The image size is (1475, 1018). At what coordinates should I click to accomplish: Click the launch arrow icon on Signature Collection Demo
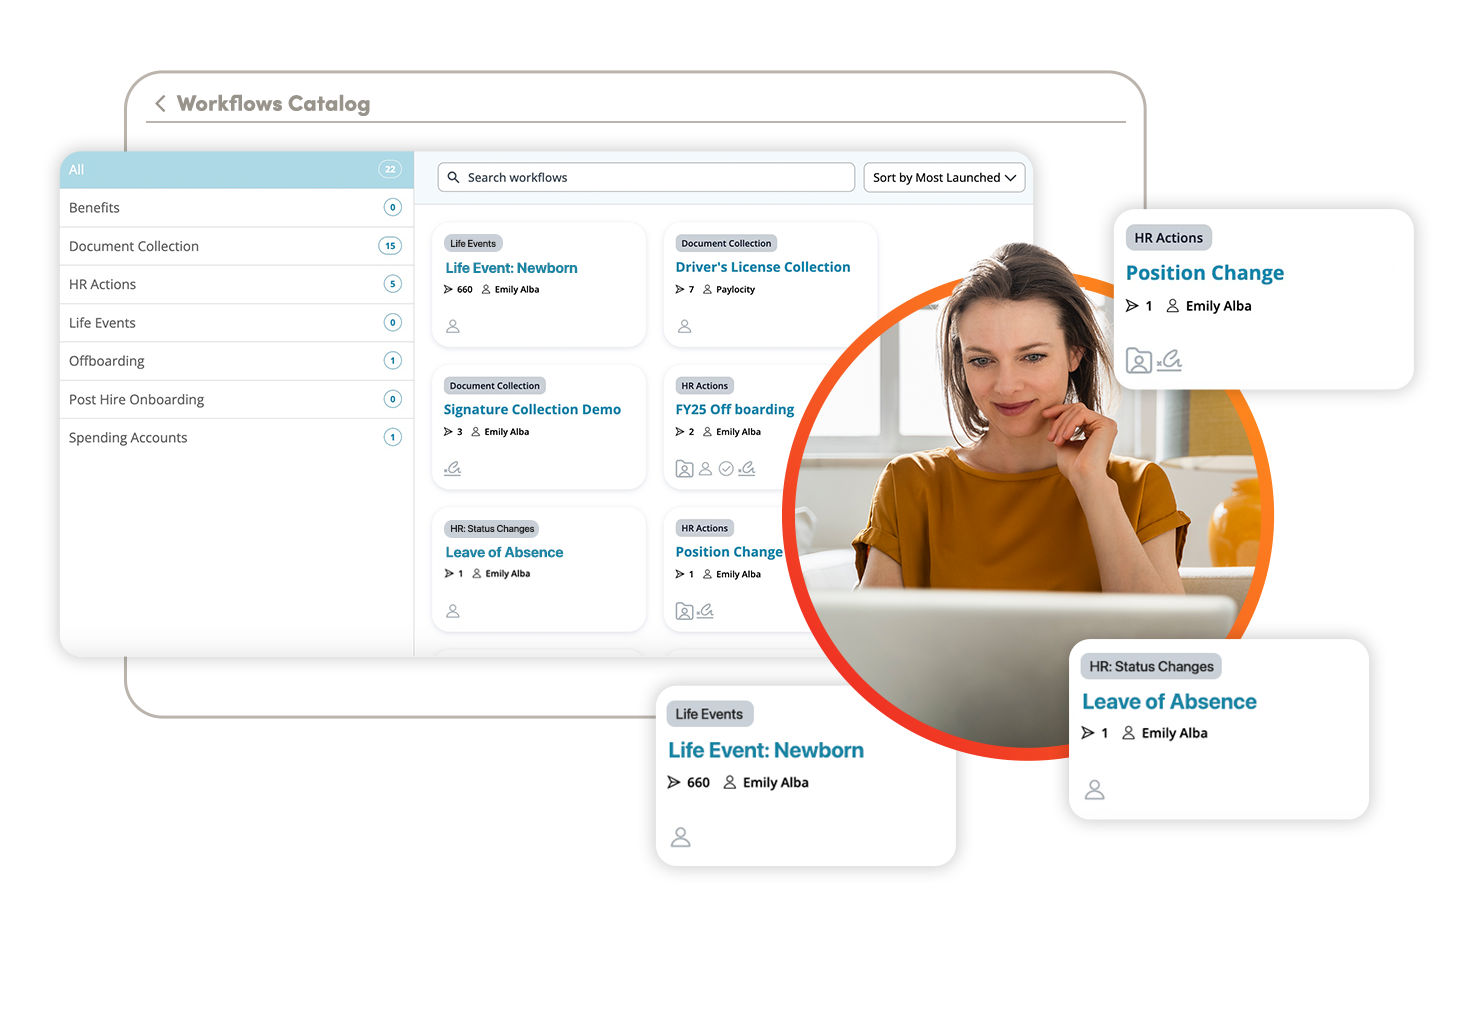pos(448,432)
